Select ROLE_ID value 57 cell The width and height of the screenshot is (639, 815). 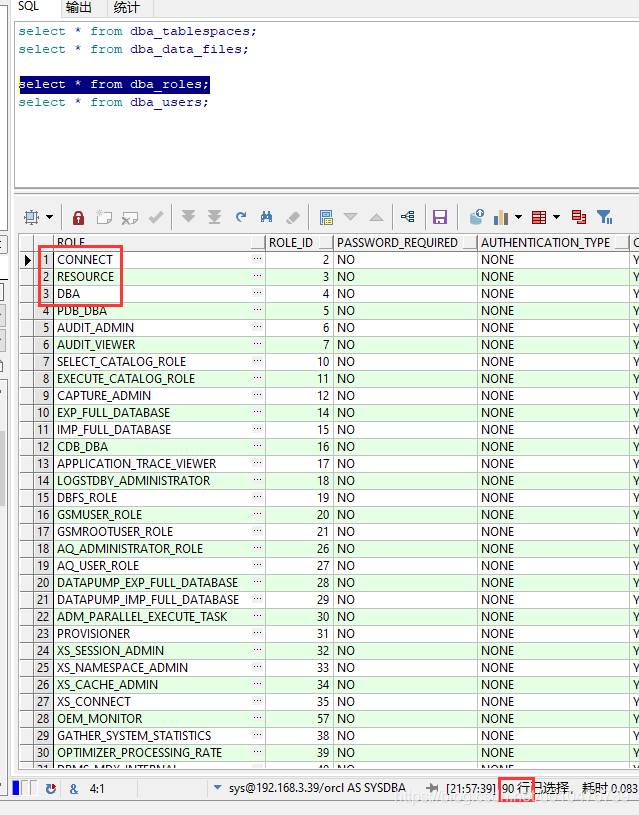[x=299, y=719]
